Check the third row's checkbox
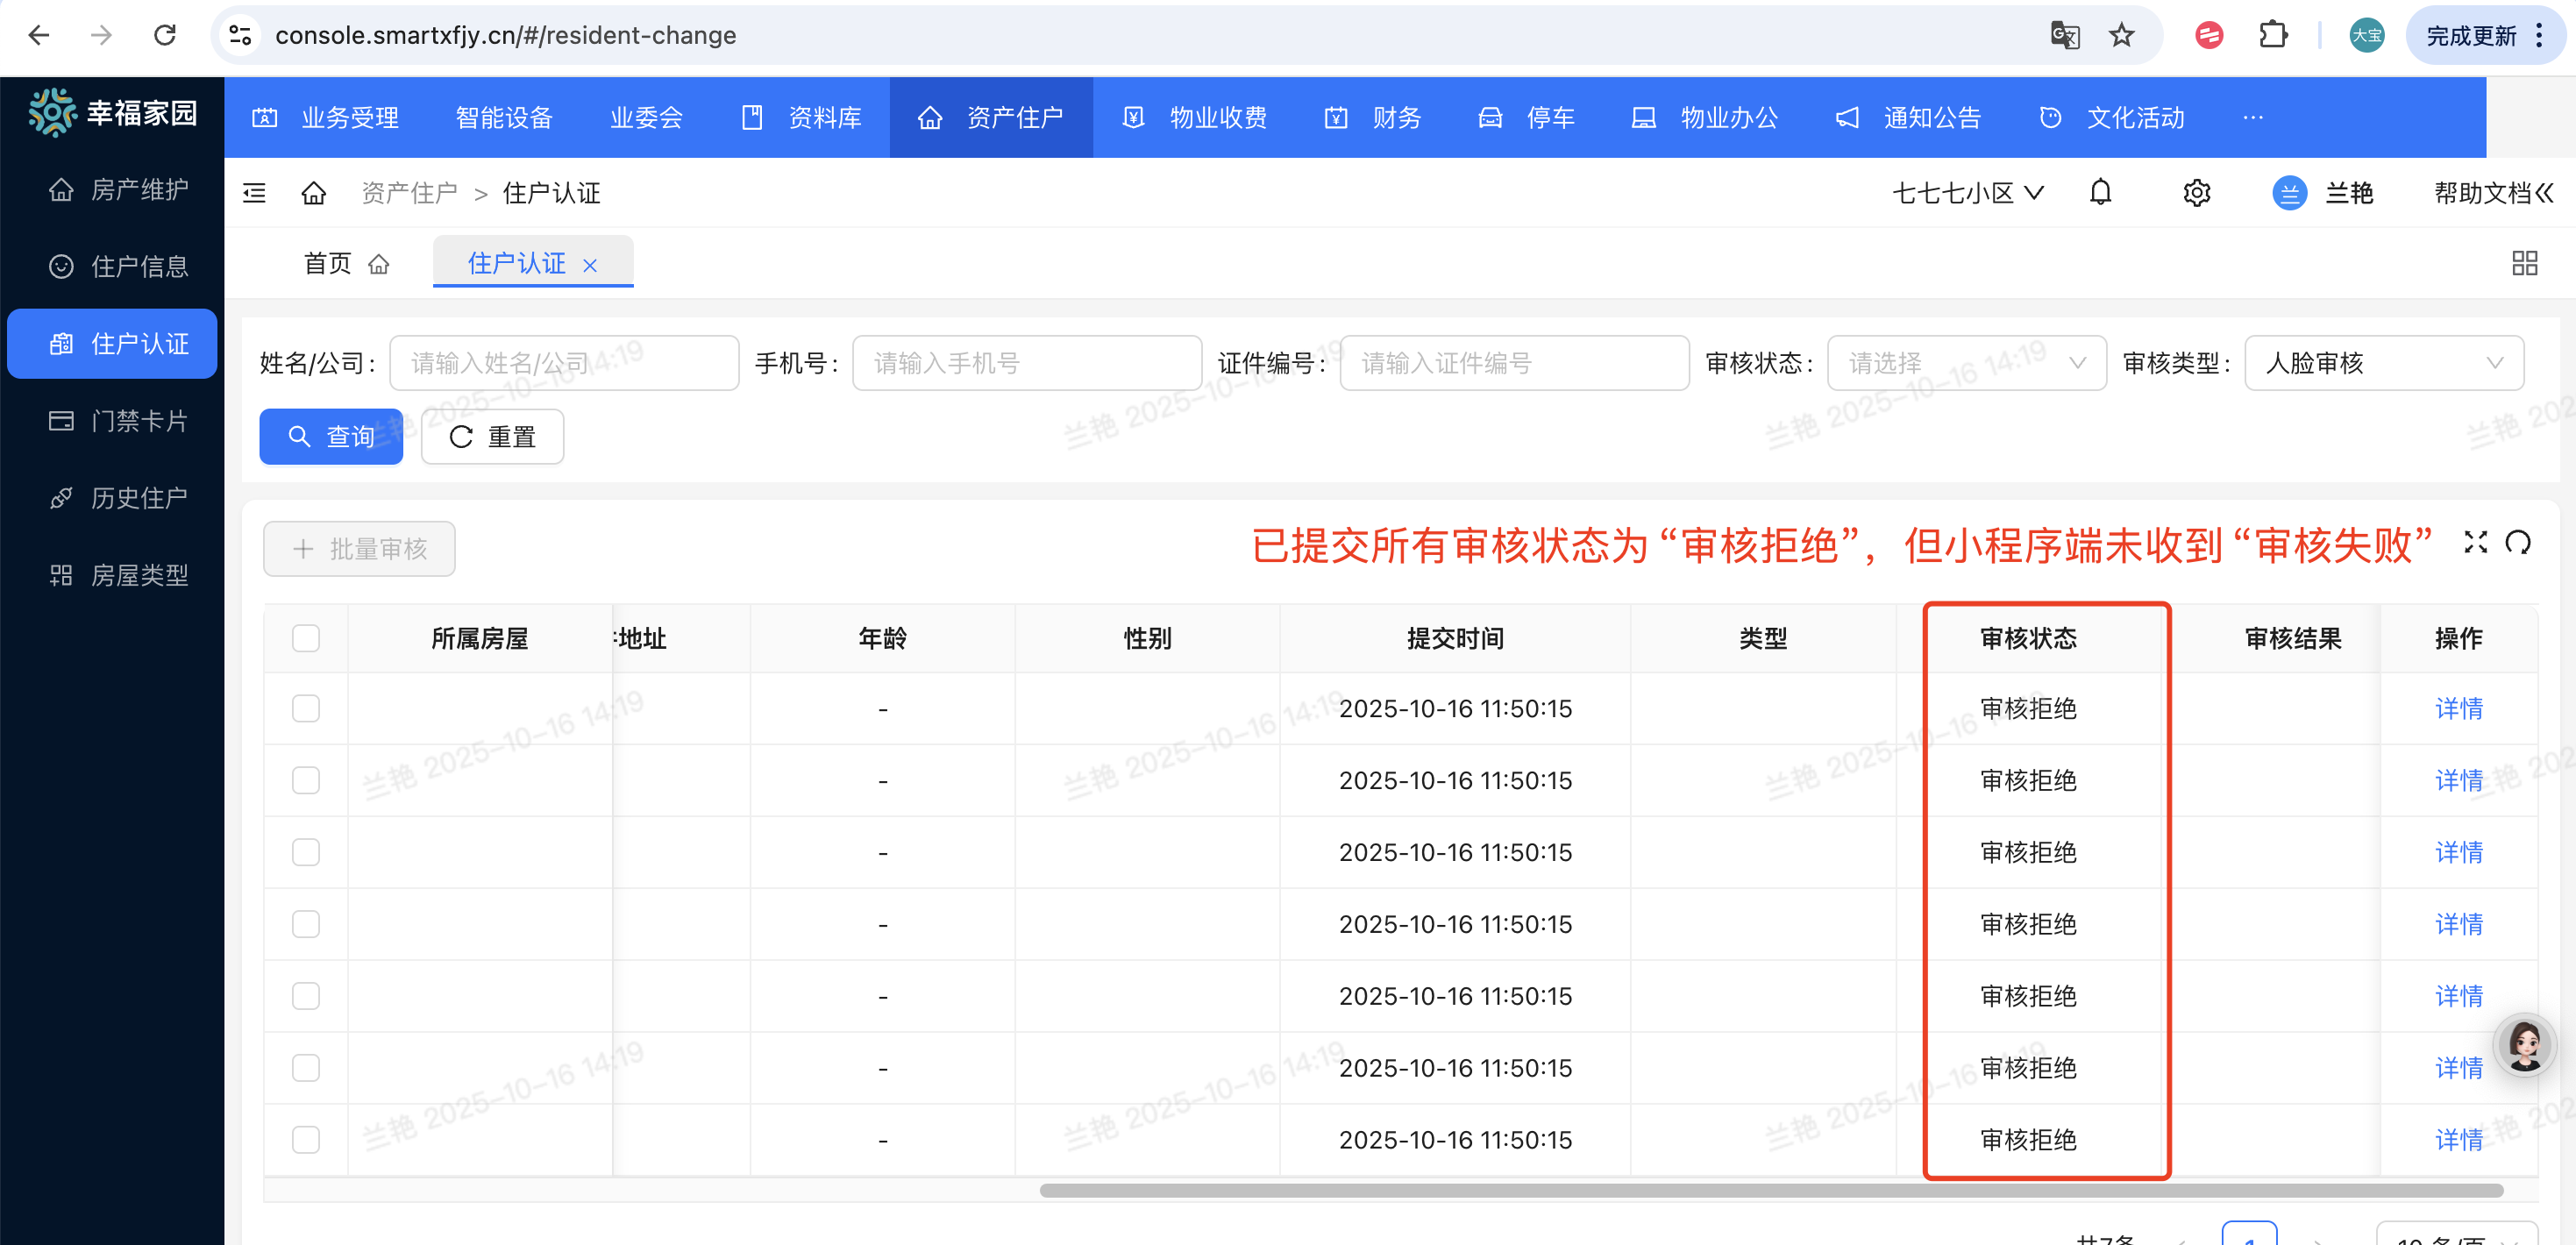Screen dimensions: 2576x1245 pyautogui.click(x=305, y=852)
